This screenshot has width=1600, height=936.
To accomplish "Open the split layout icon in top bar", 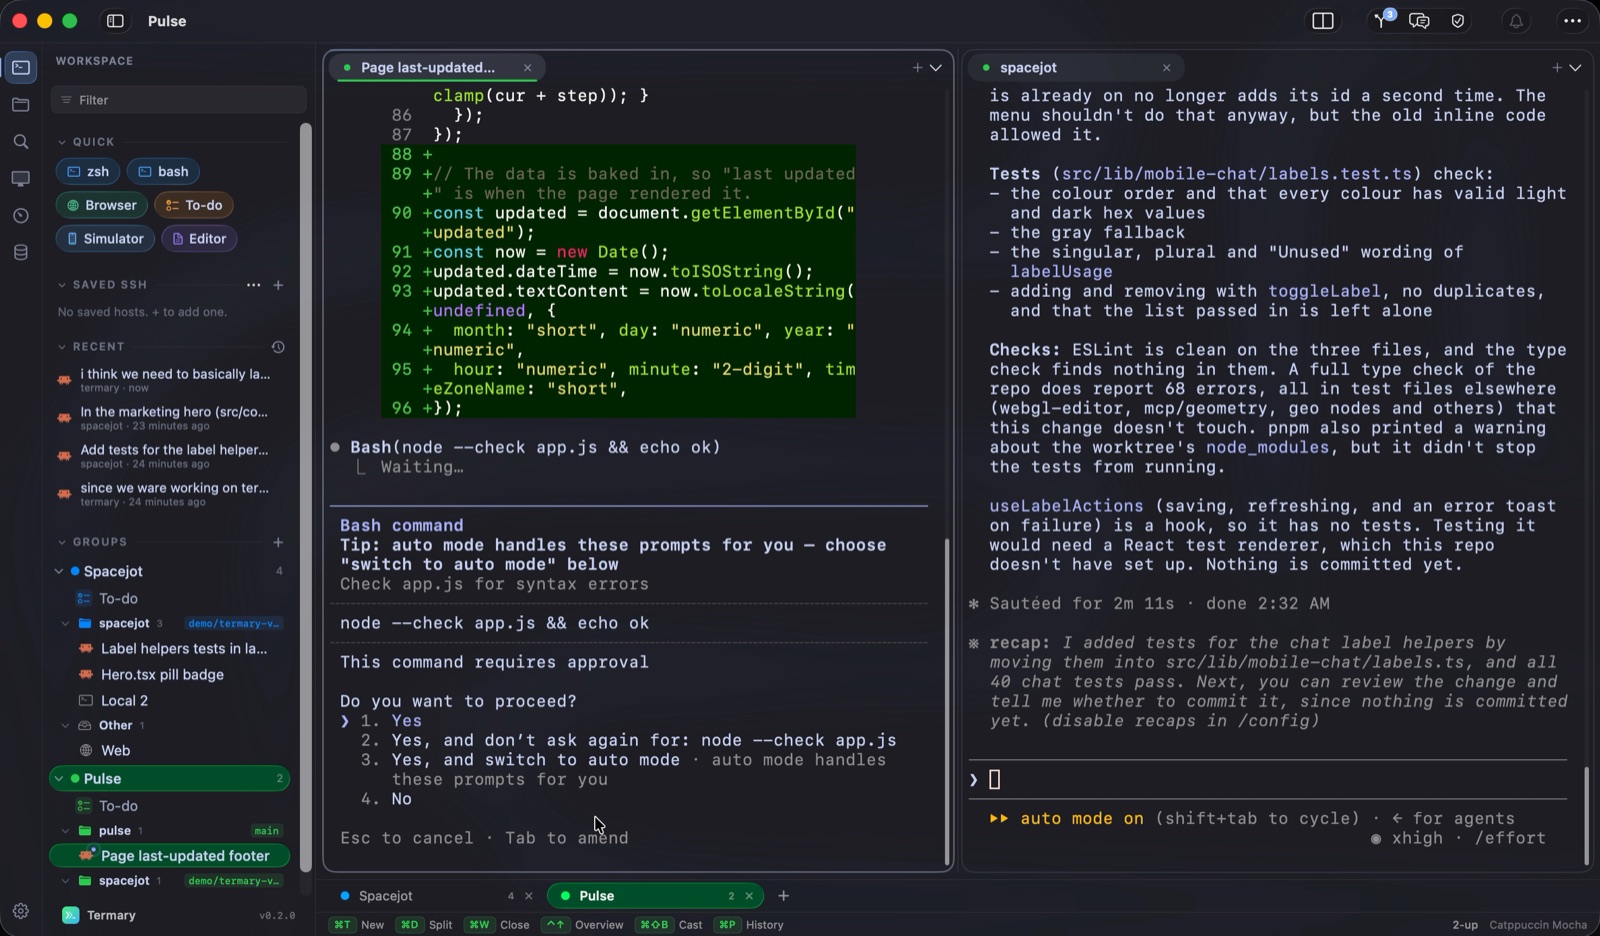I will click(1322, 21).
